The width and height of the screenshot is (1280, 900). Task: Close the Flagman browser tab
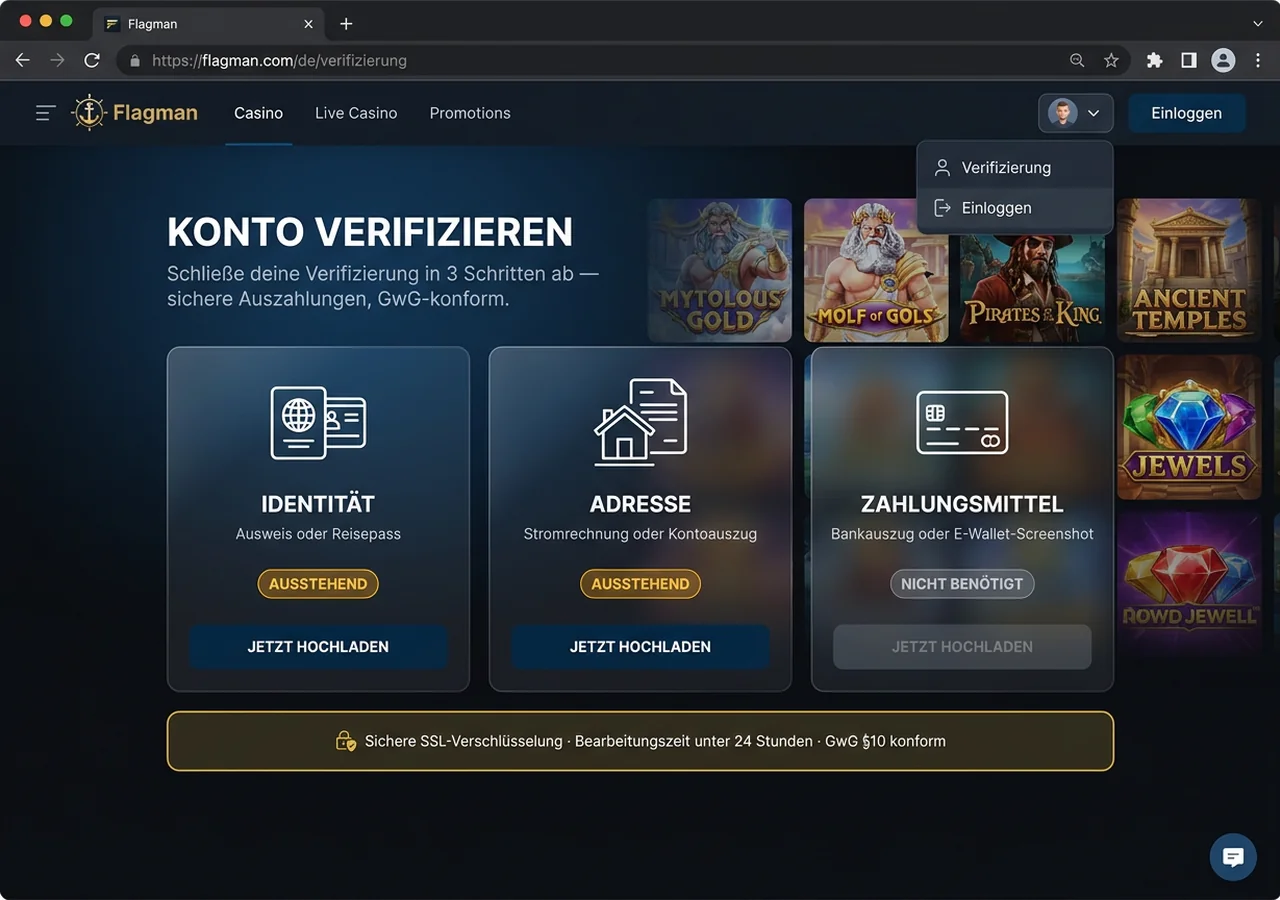pos(308,24)
